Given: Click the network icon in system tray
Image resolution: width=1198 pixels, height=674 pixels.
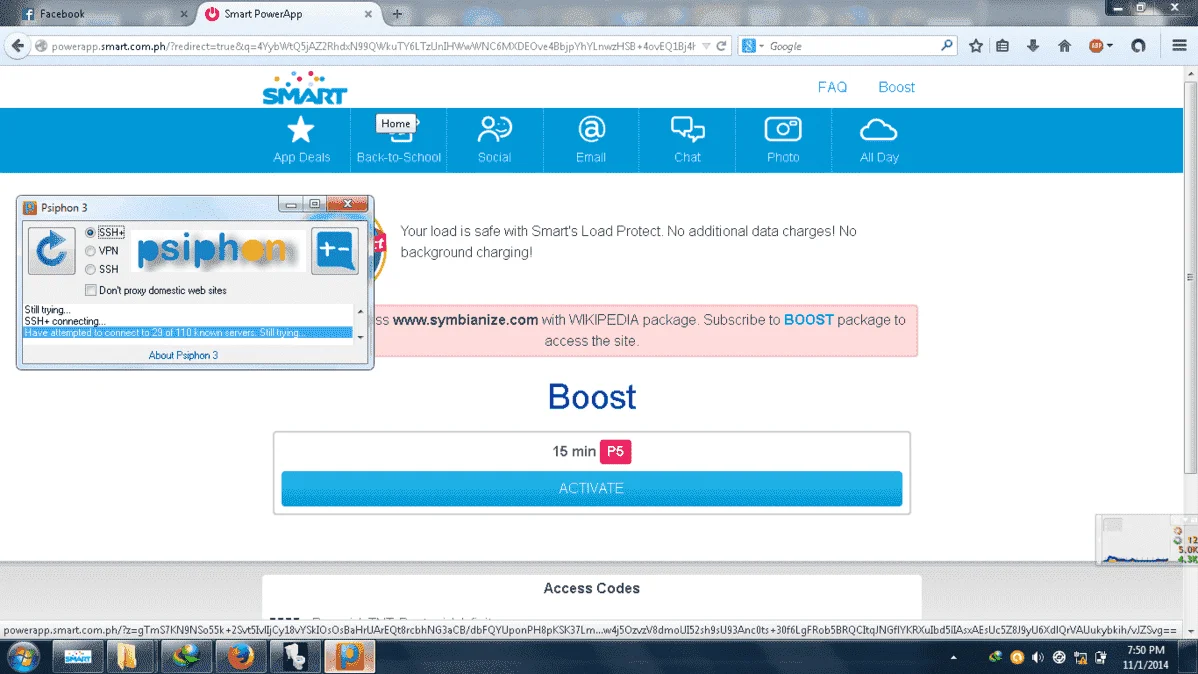Looking at the screenshot, I should click(x=1080, y=657).
